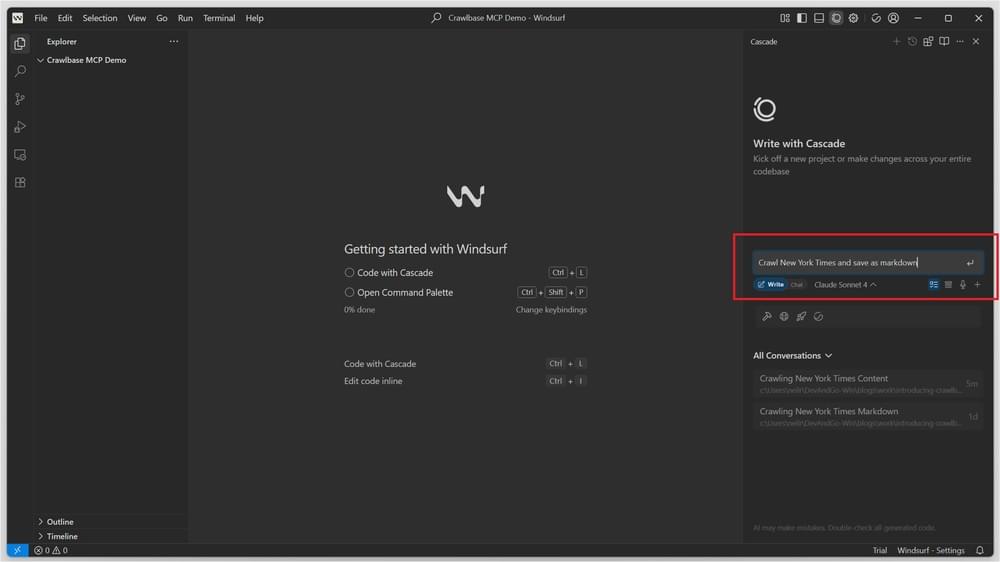Start voice input with microphone icon
1000x562 pixels.
[963, 285]
